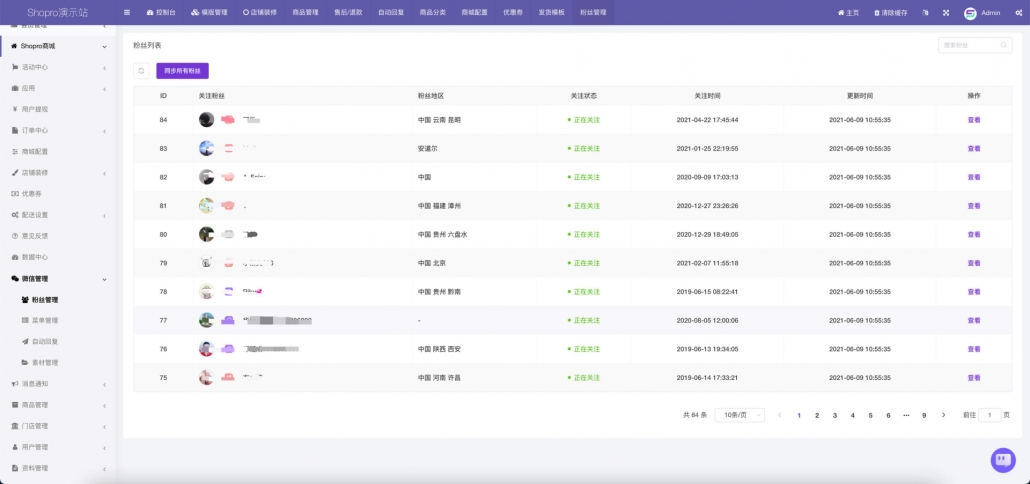Go to pagination page 3
Screen dimensions: 1030x484
(835, 415)
